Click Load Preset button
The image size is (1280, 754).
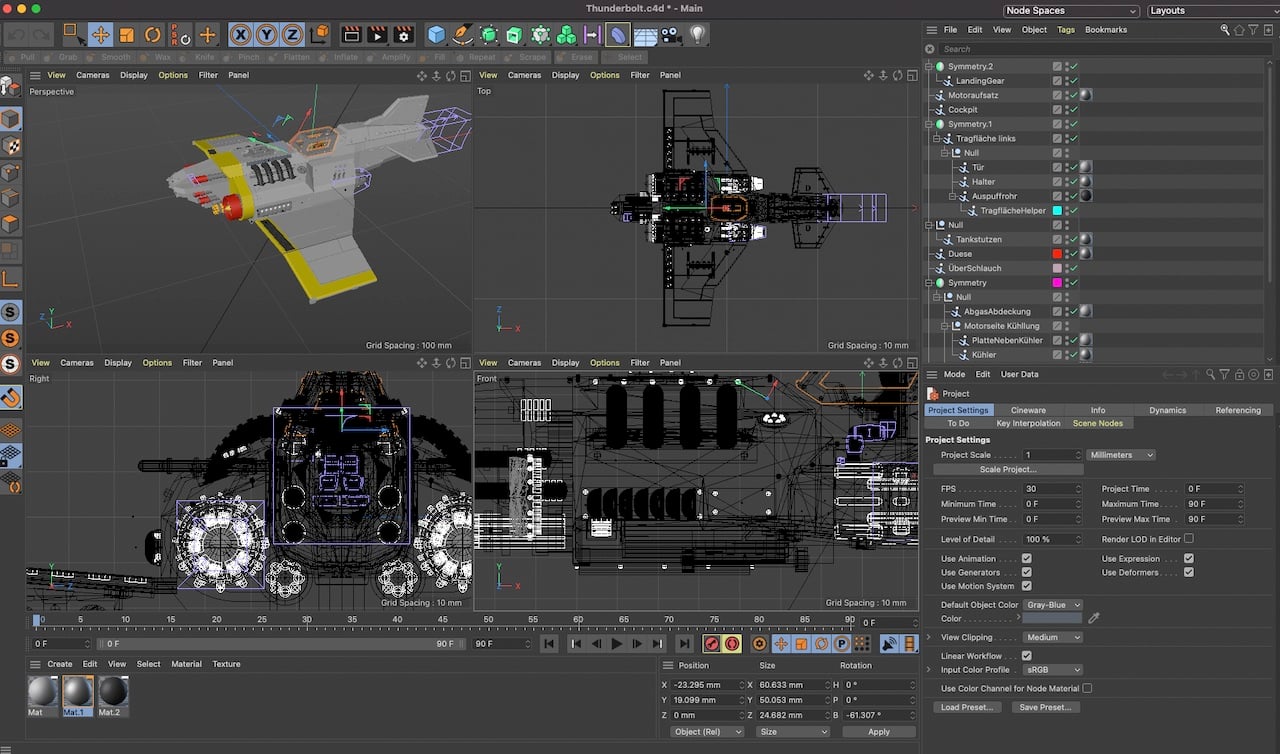967,707
